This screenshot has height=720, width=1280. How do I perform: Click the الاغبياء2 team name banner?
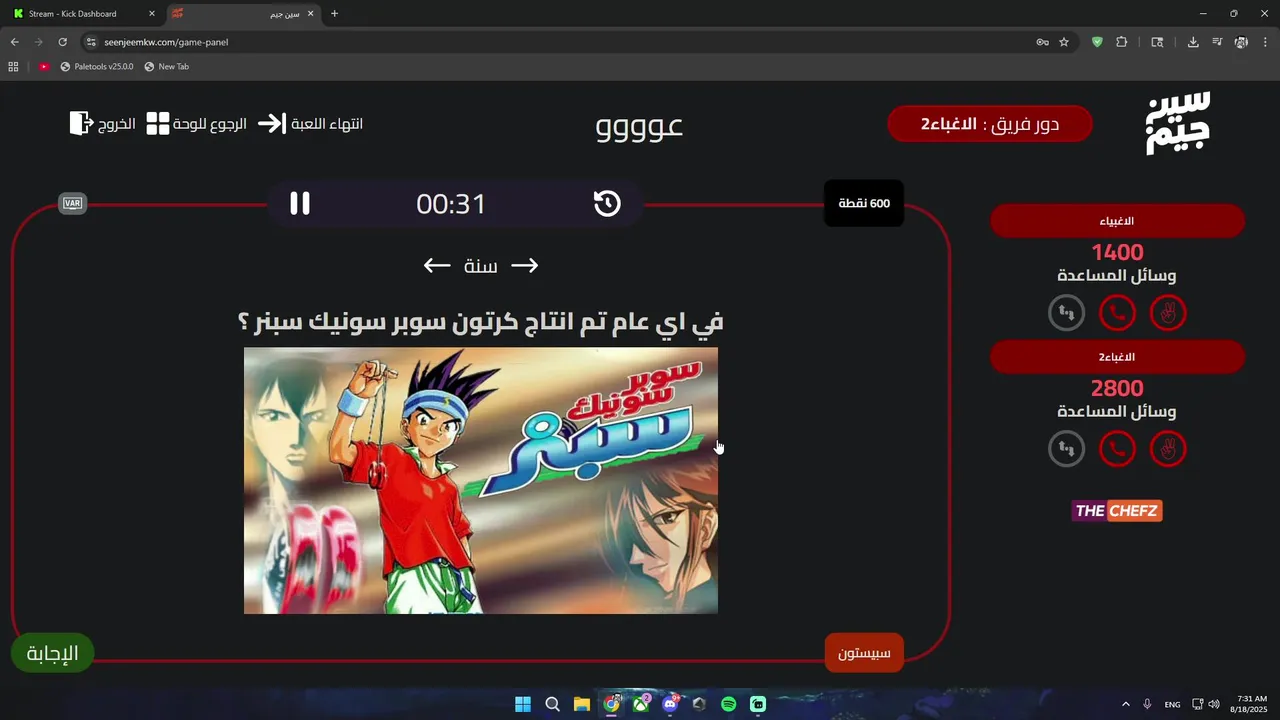click(x=1117, y=357)
